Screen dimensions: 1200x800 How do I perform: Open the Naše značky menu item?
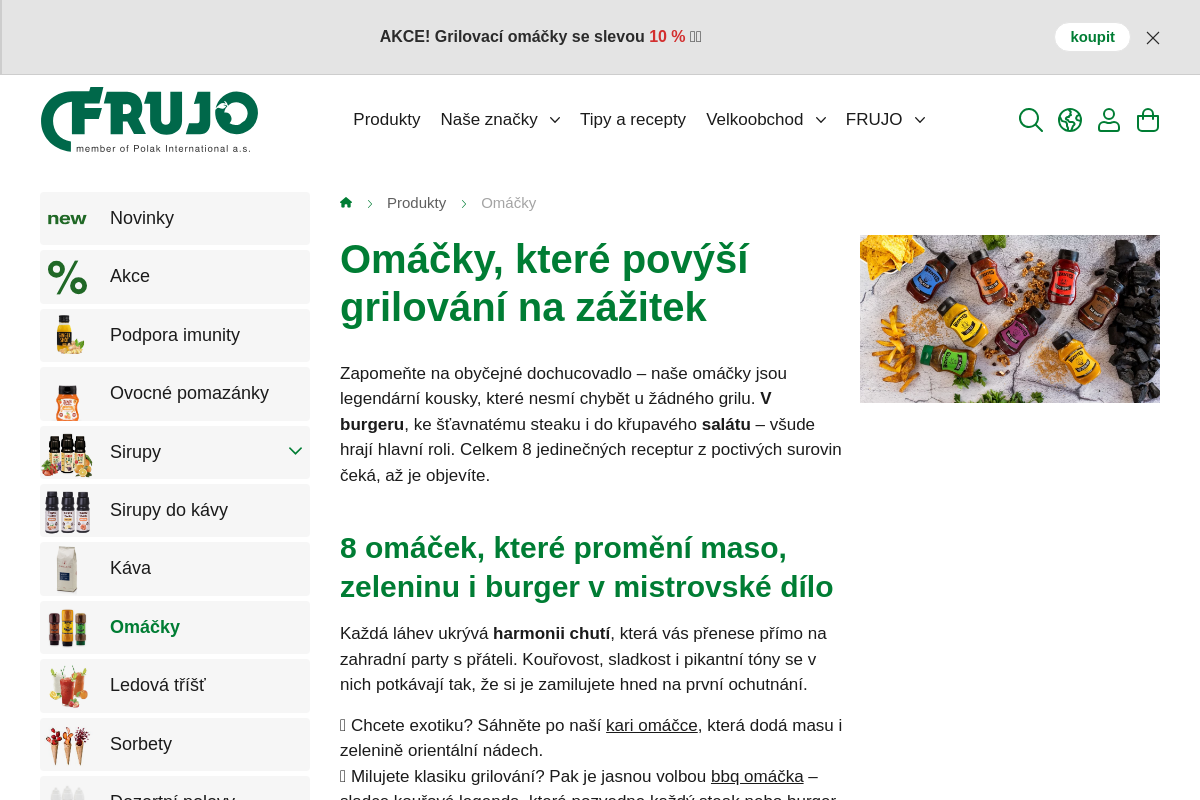pos(489,120)
